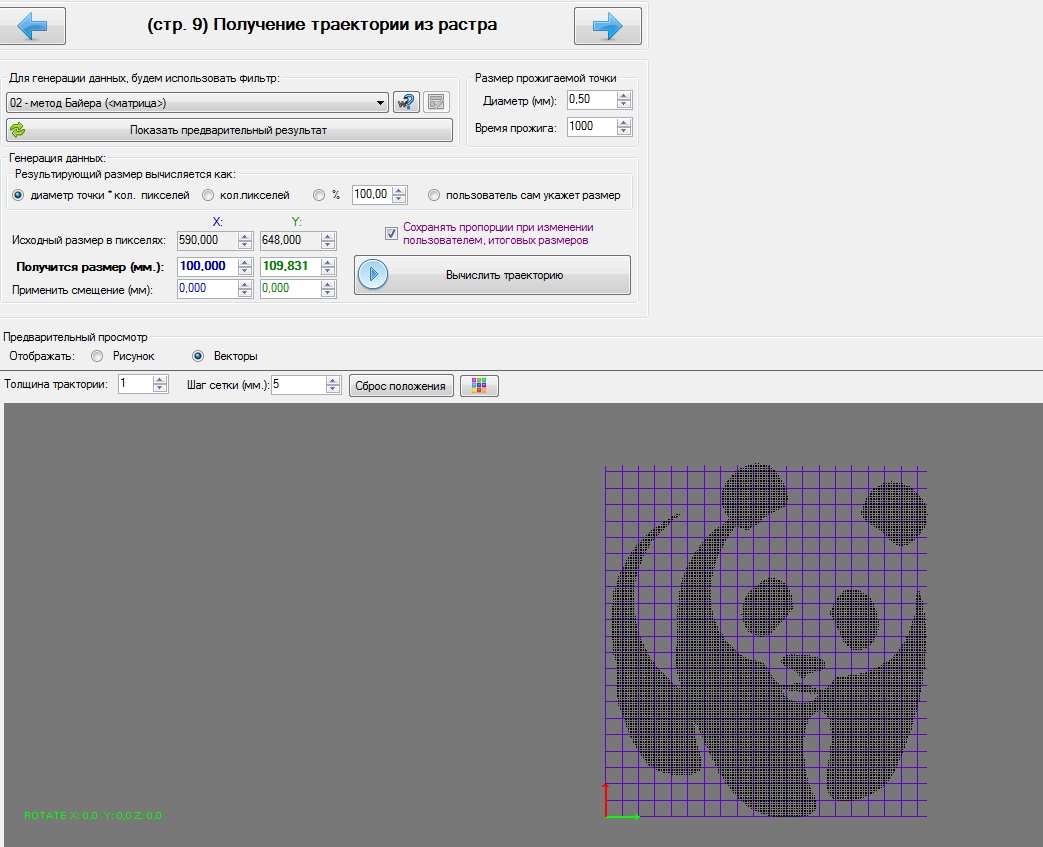Screen dimensions: 1043x847
Task: Edit Шаг сетки (мм) field
Action: (298, 385)
